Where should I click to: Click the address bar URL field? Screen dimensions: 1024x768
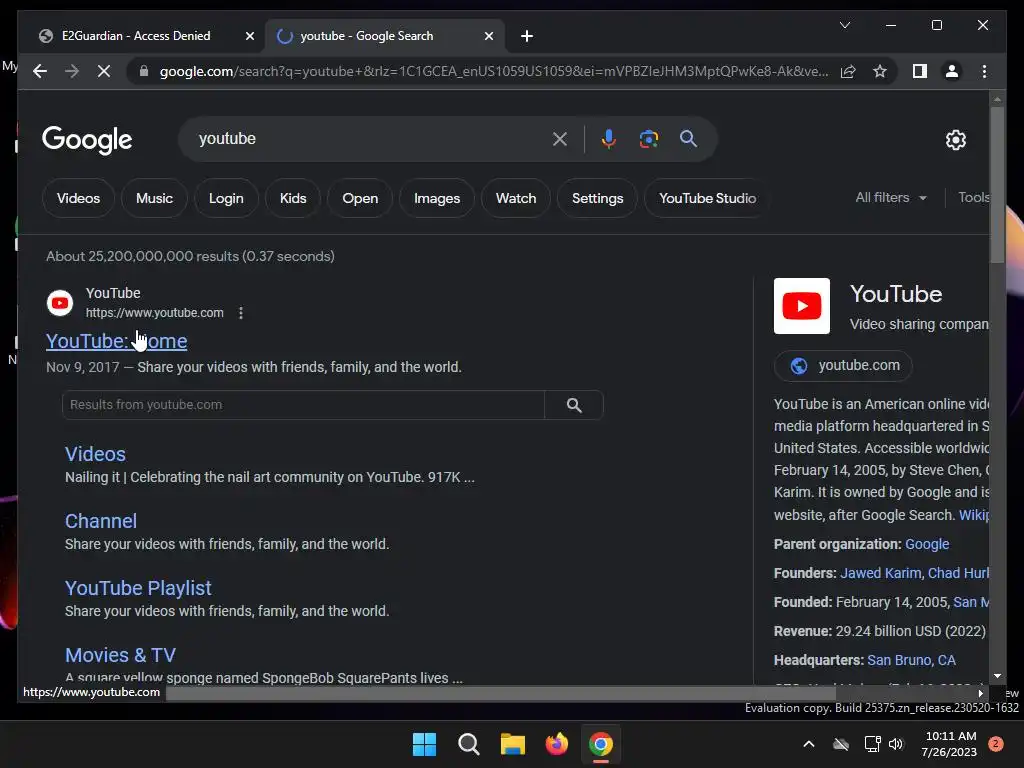494,71
